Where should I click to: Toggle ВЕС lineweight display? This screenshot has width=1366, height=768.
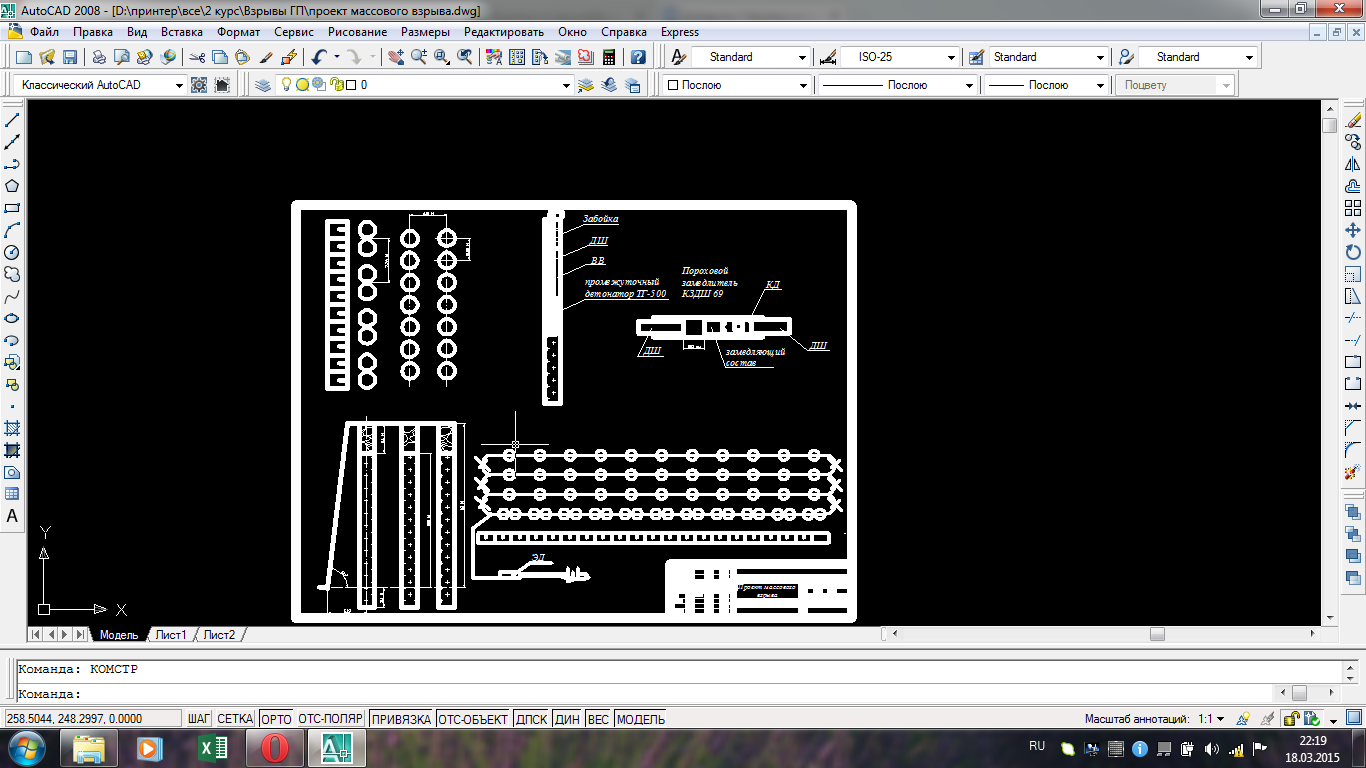598,719
